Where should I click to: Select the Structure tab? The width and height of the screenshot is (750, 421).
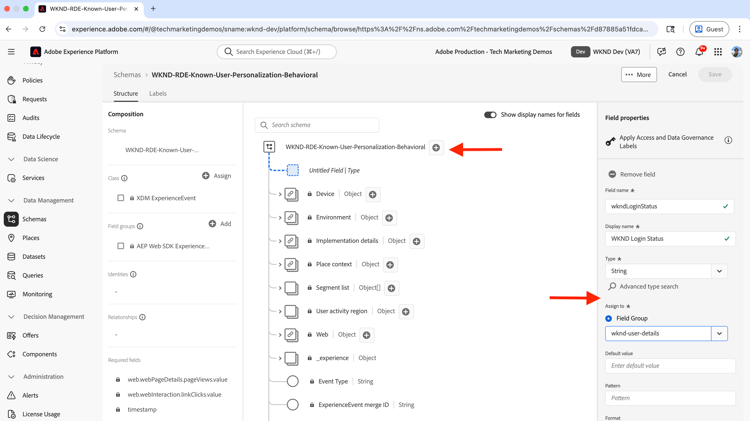[x=126, y=94]
